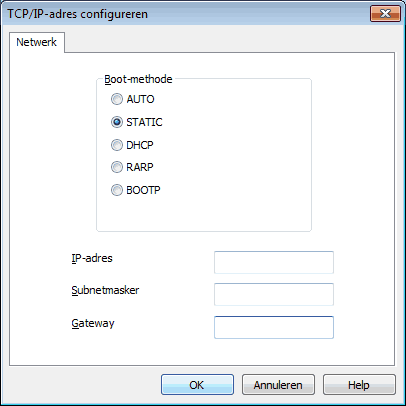Open the Netwerk tab
Image resolution: width=406 pixels, height=406 pixels.
click(x=37, y=42)
